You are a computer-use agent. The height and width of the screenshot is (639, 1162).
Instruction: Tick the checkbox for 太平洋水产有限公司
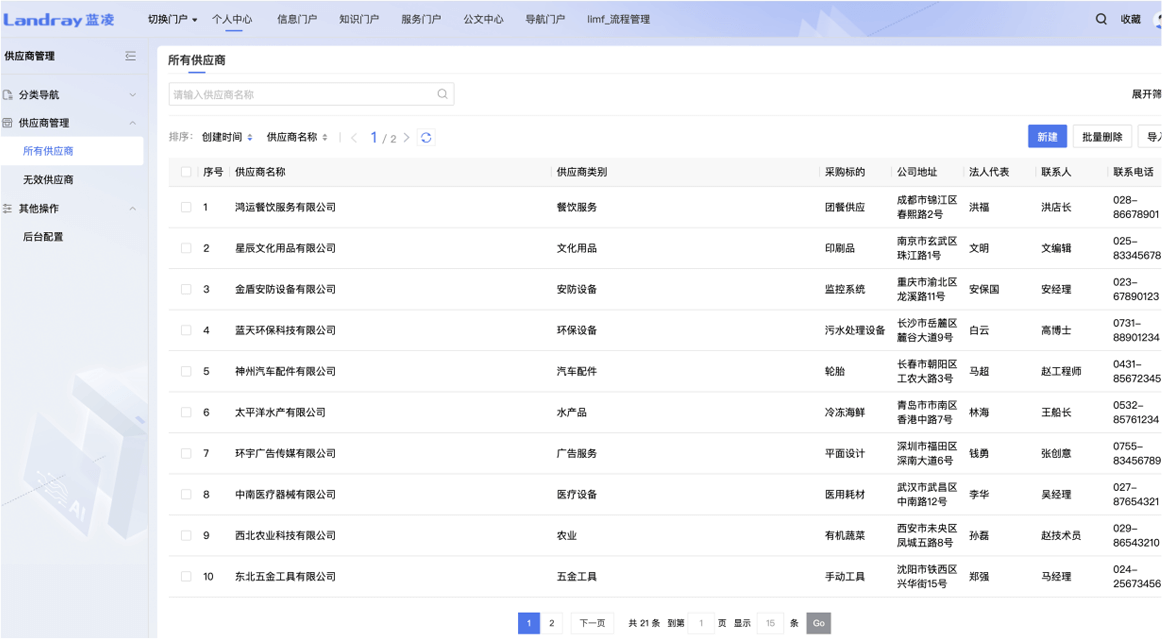pyautogui.click(x=186, y=412)
